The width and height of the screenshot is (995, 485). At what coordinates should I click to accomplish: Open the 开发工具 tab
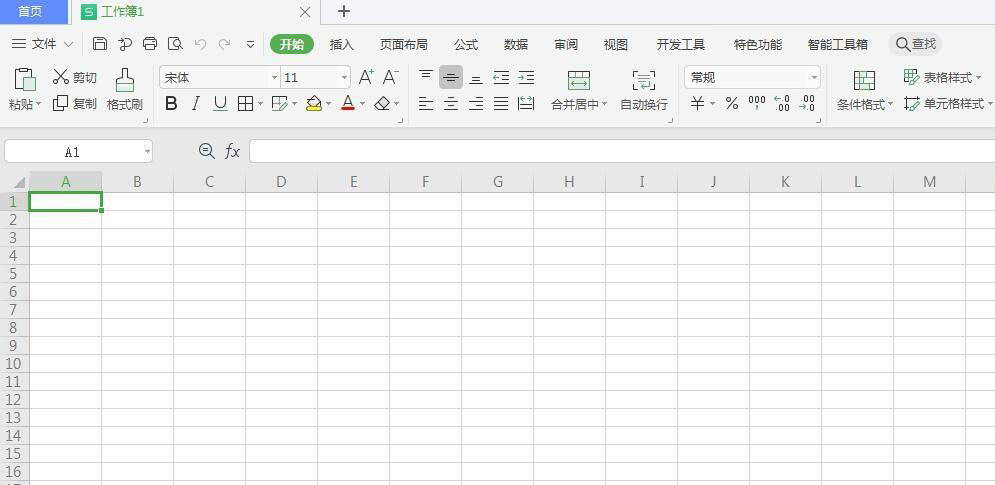click(x=680, y=44)
